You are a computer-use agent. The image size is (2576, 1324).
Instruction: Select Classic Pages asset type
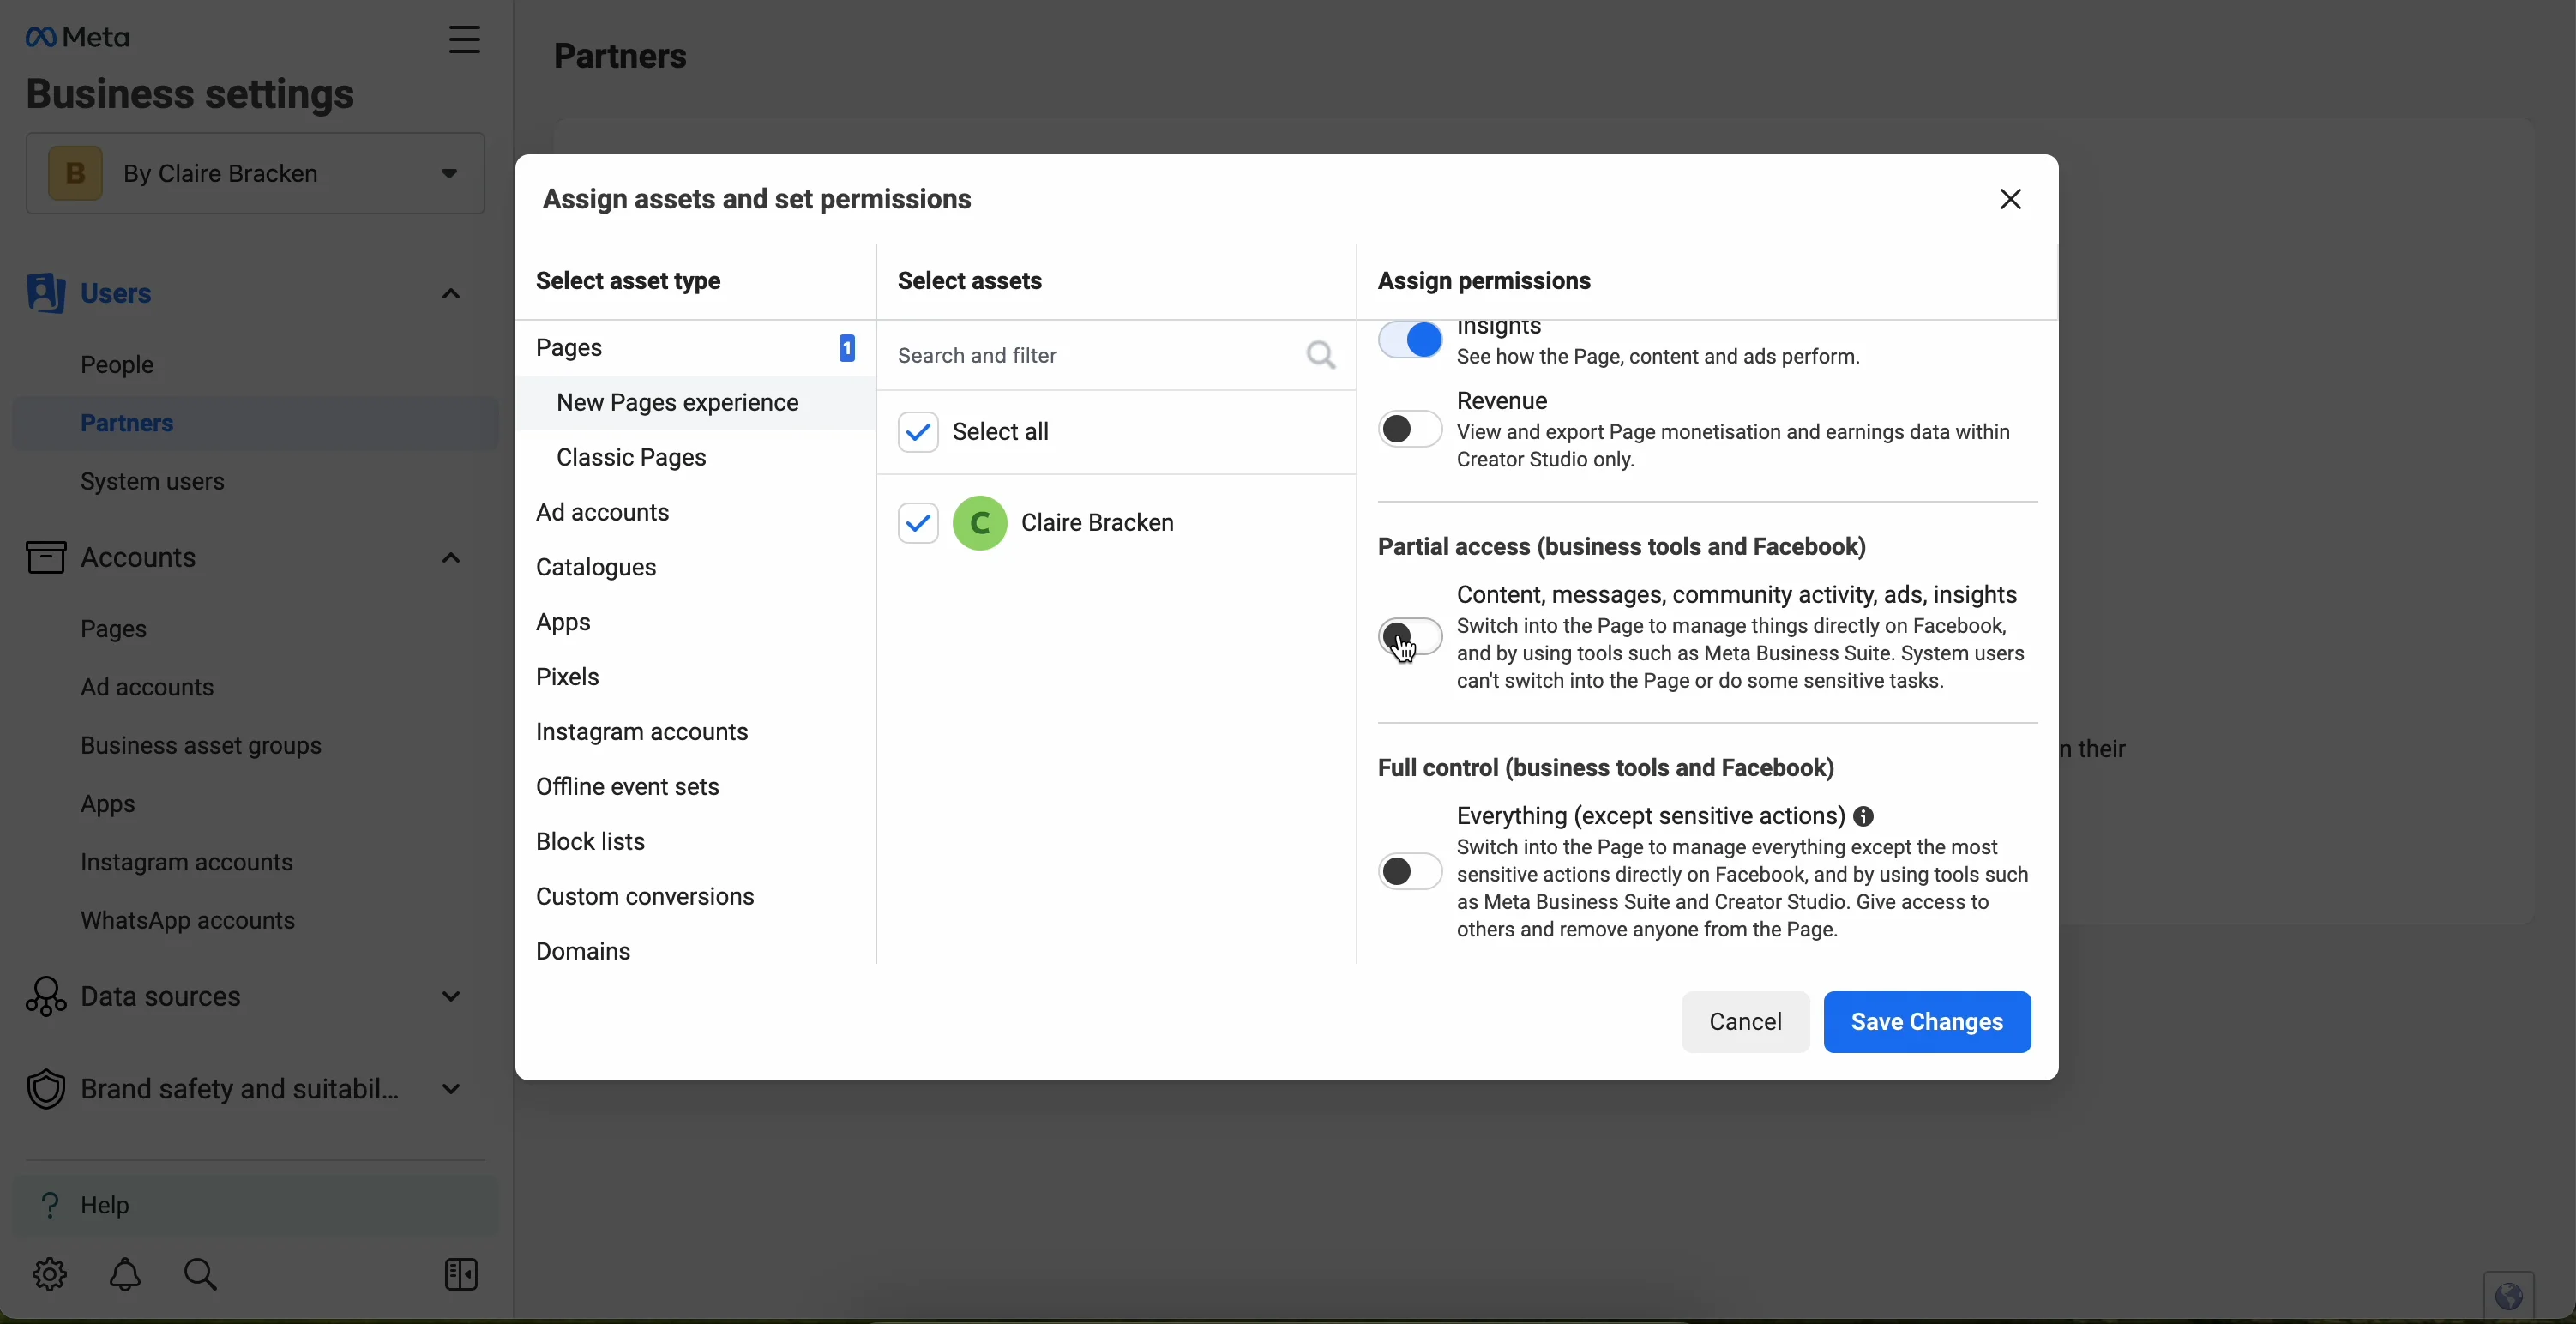click(x=632, y=458)
